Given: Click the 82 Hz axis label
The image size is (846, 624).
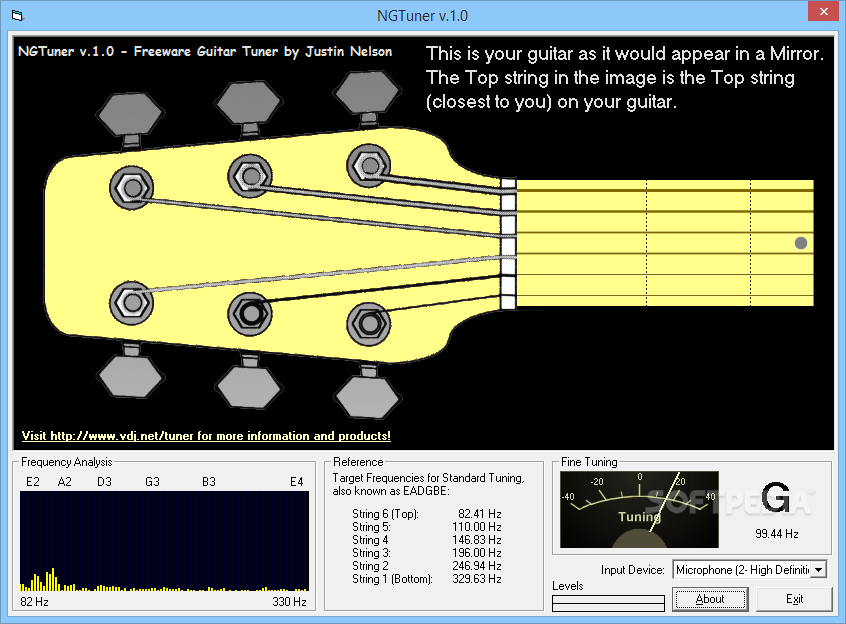Looking at the screenshot, I should [x=35, y=602].
